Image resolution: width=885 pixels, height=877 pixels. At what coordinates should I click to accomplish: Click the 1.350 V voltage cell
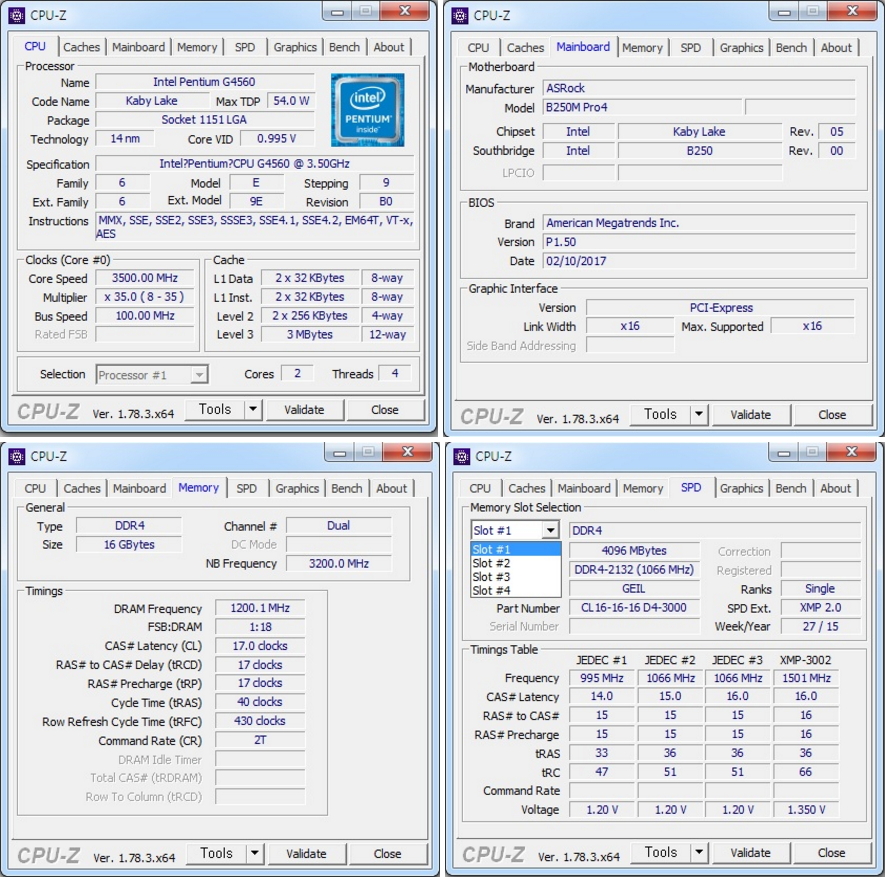point(806,810)
